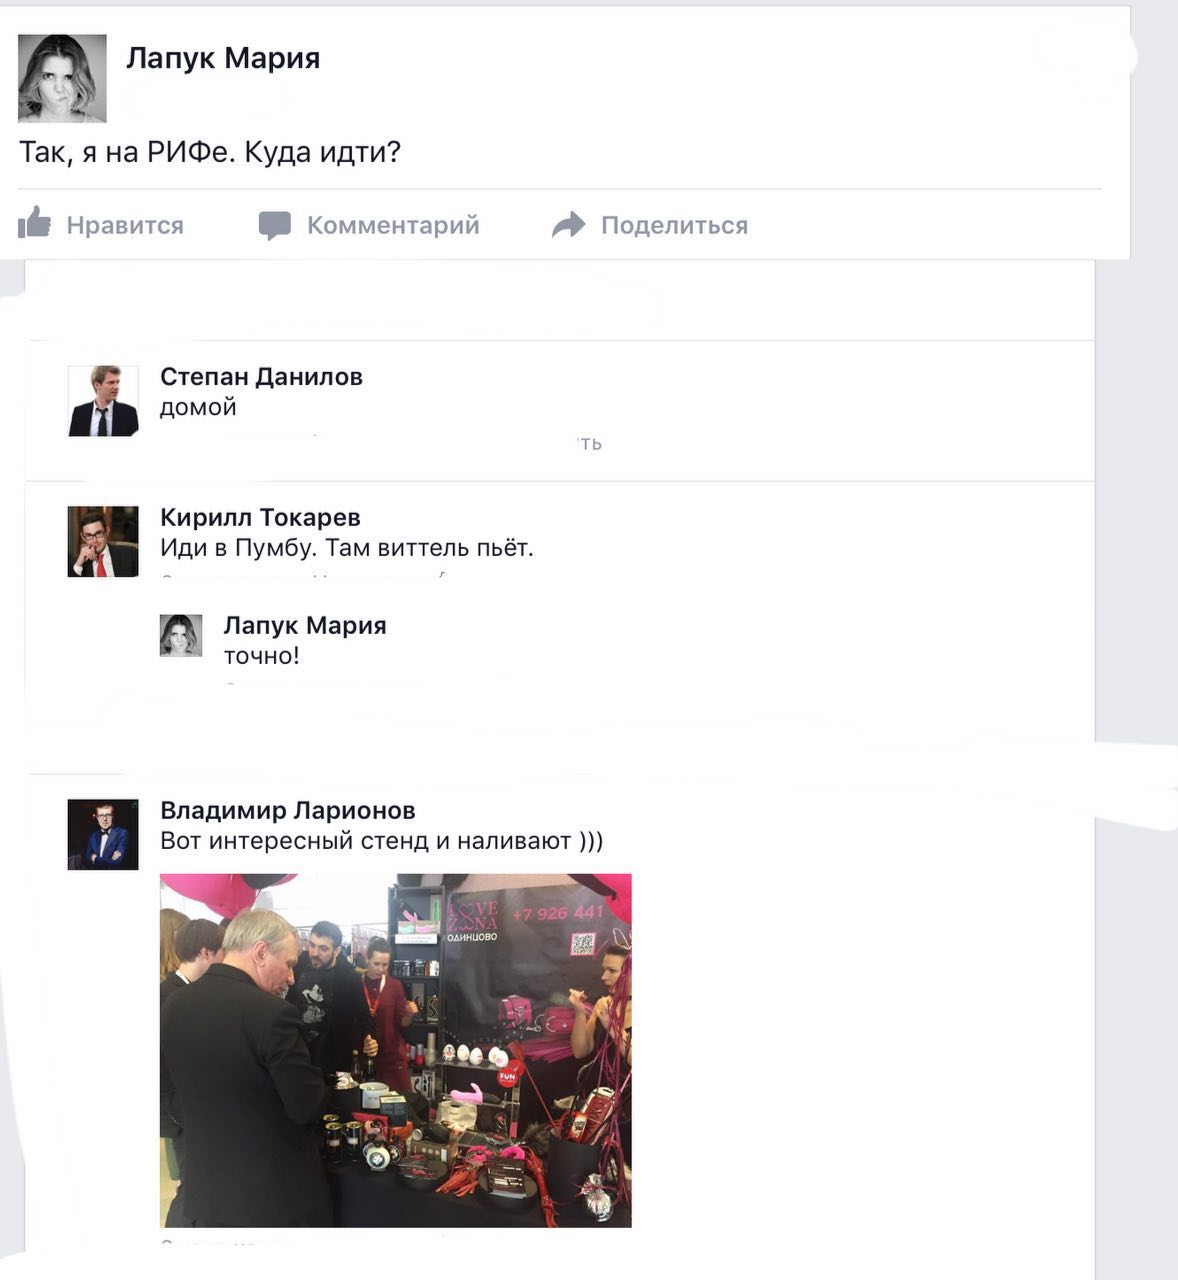Image resolution: width=1178 pixels, height=1280 pixels.
Task: Click the thumbs-up Like icon
Action: tap(35, 222)
